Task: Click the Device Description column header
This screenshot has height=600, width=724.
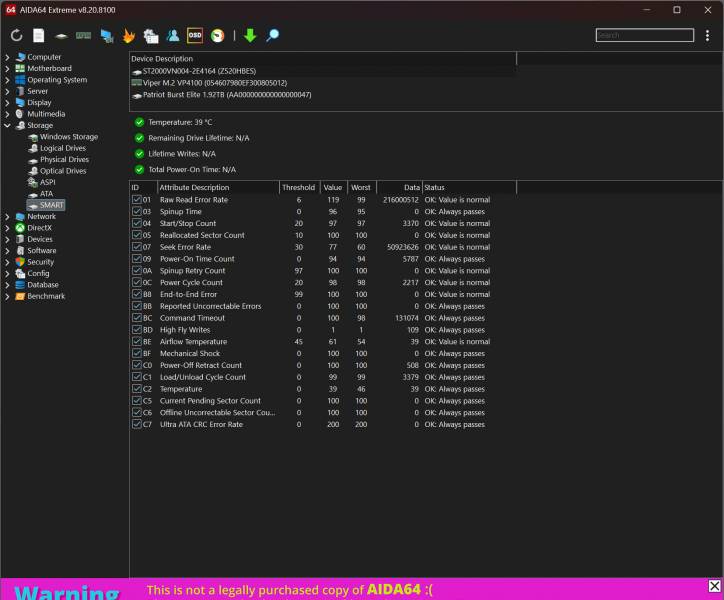Action: point(322,59)
